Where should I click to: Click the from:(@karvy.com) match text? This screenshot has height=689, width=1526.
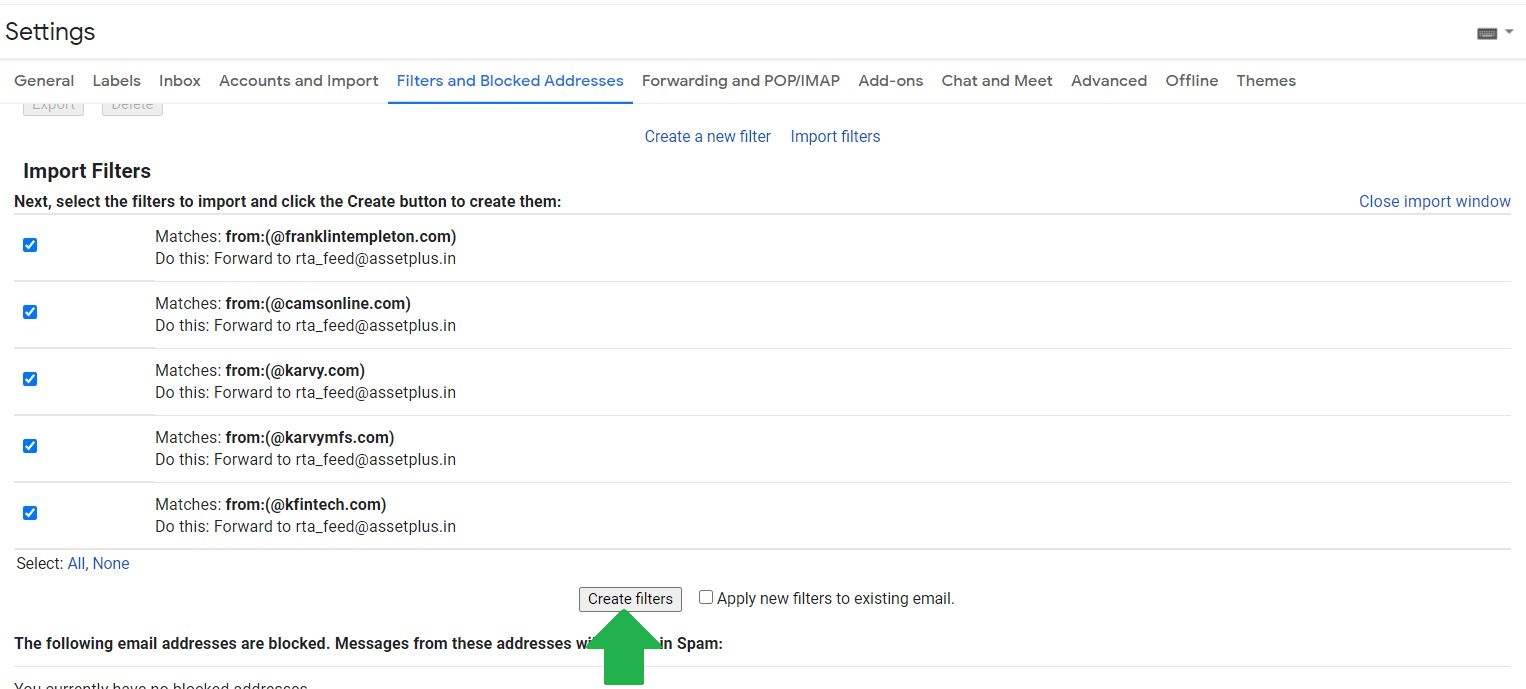(x=295, y=371)
